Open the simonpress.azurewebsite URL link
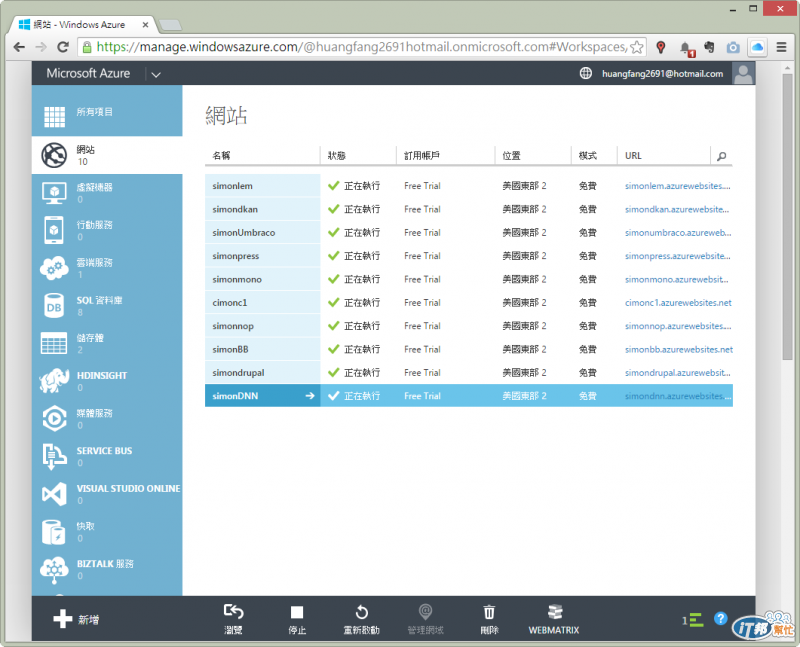800x647 pixels. click(678, 256)
